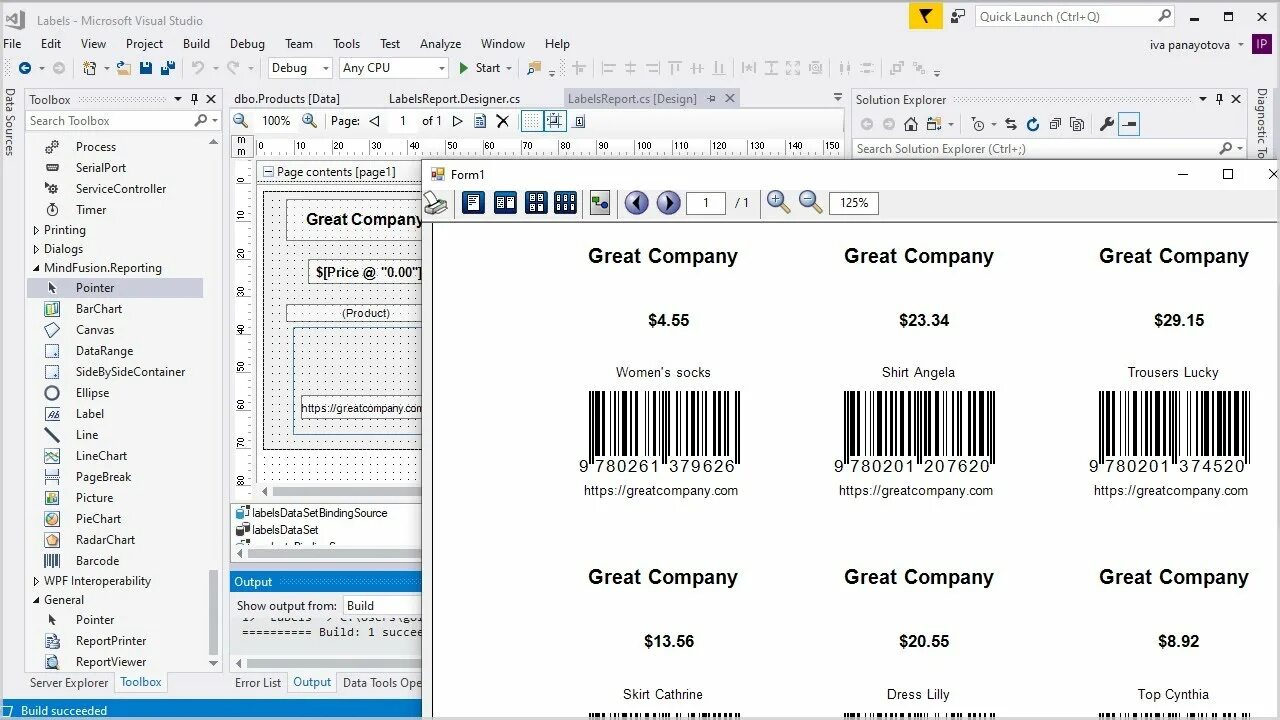The height and width of the screenshot is (720, 1280).
Task: Select six-page layout in Form1 toolbar
Action: point(565,203)
